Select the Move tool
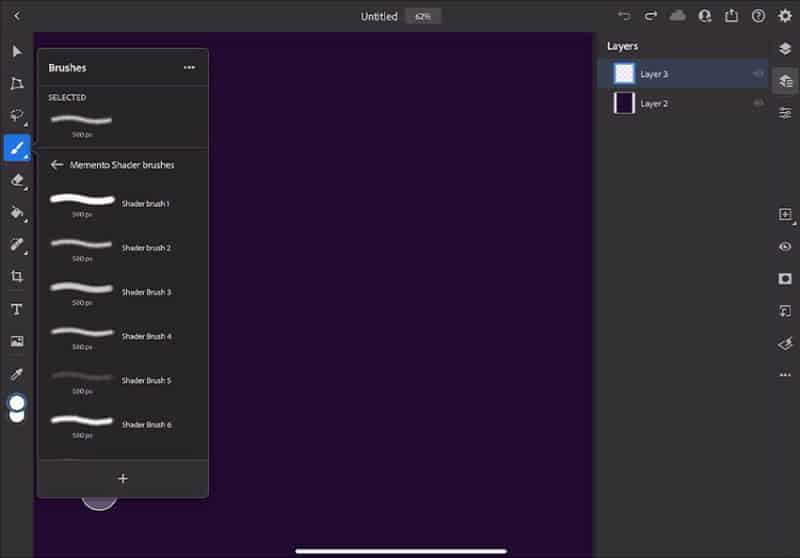The width and height of the screenshot is (800, 558). 17,52
